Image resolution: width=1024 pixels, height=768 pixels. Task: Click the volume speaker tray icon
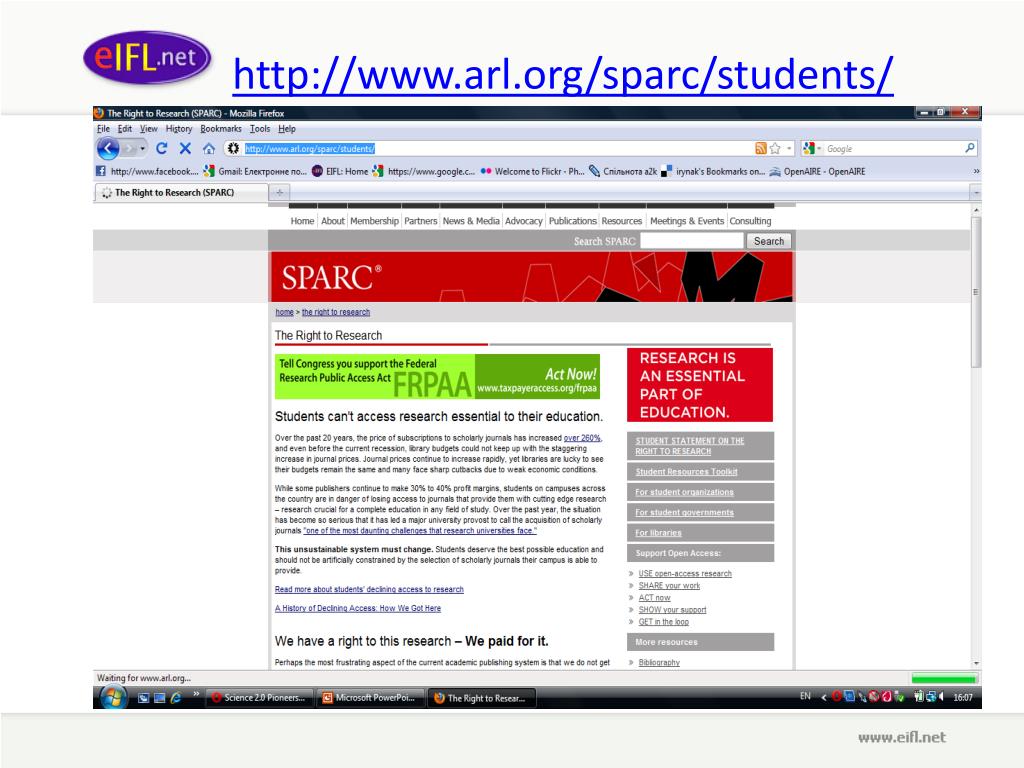(941, 697)
